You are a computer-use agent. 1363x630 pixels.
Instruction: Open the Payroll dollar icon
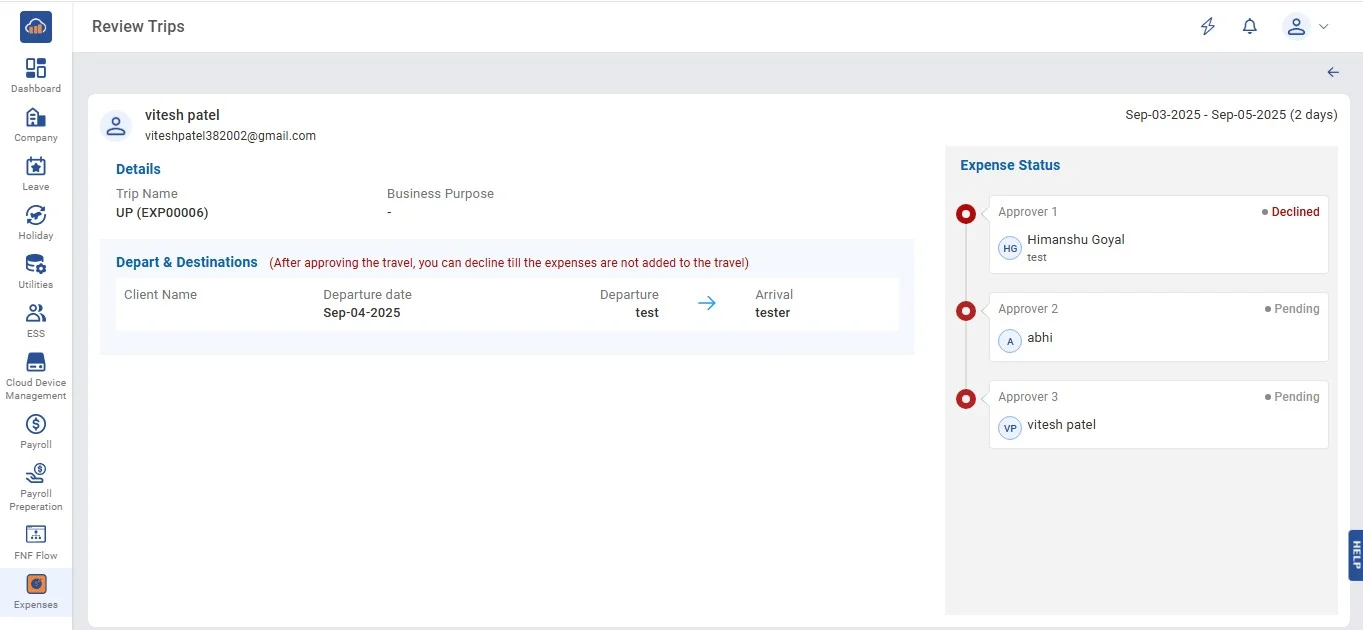tap(36, 425)
